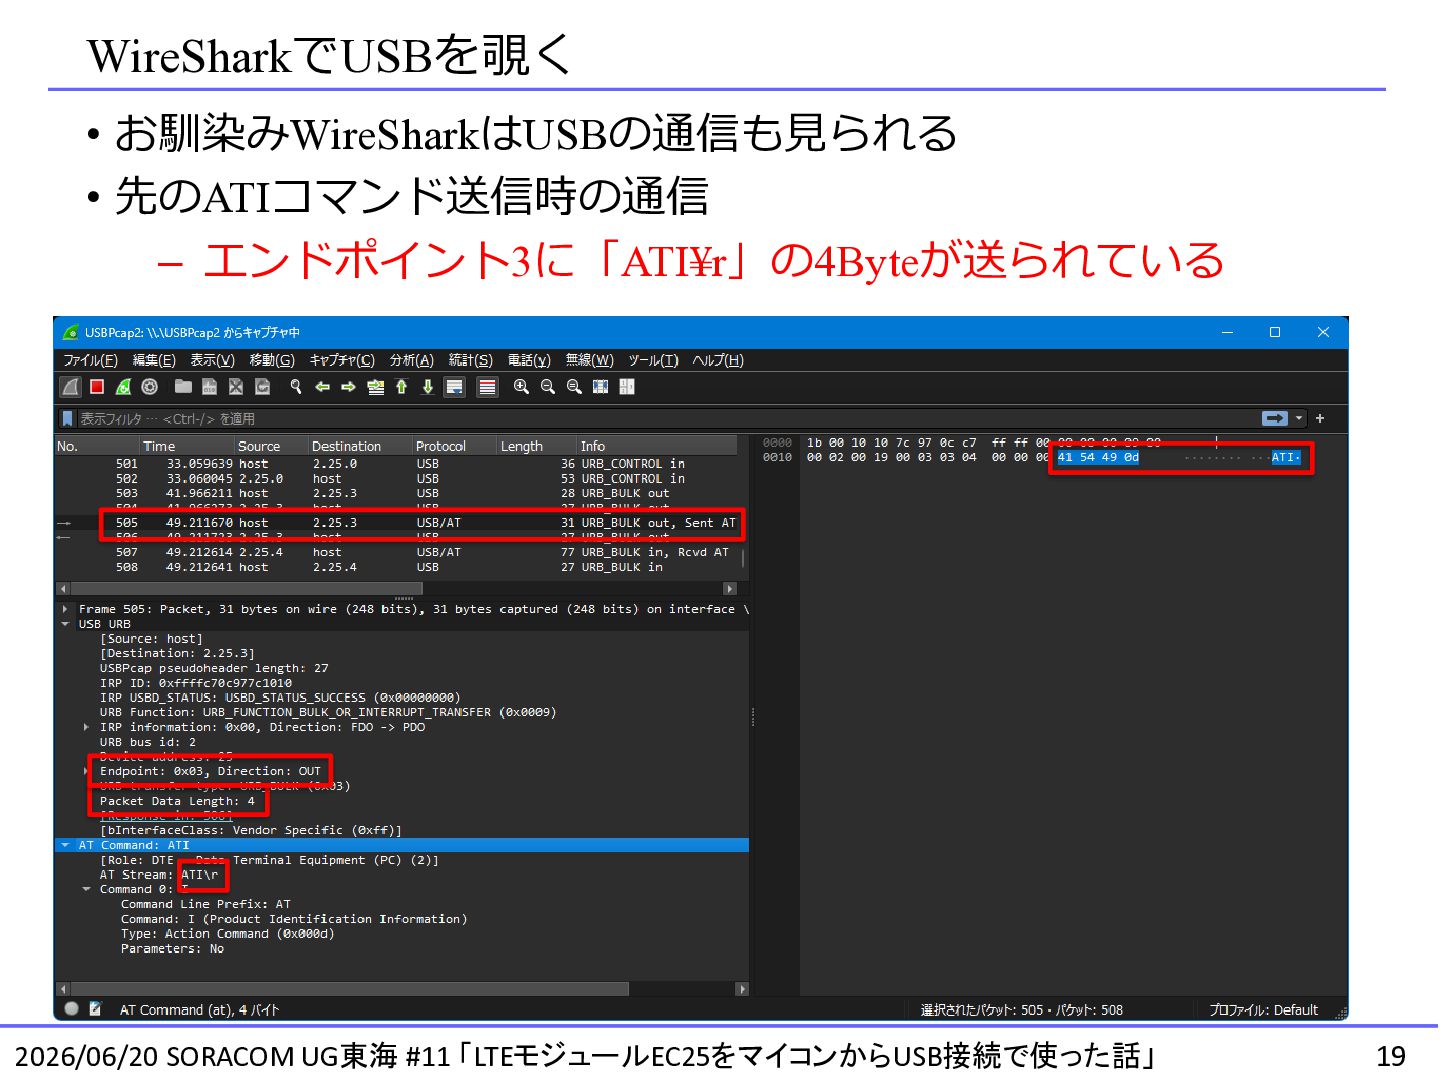This screenshot has width=1440, height=1080.
Task: Zoom in on the packet text
Action: click(521, 387)
